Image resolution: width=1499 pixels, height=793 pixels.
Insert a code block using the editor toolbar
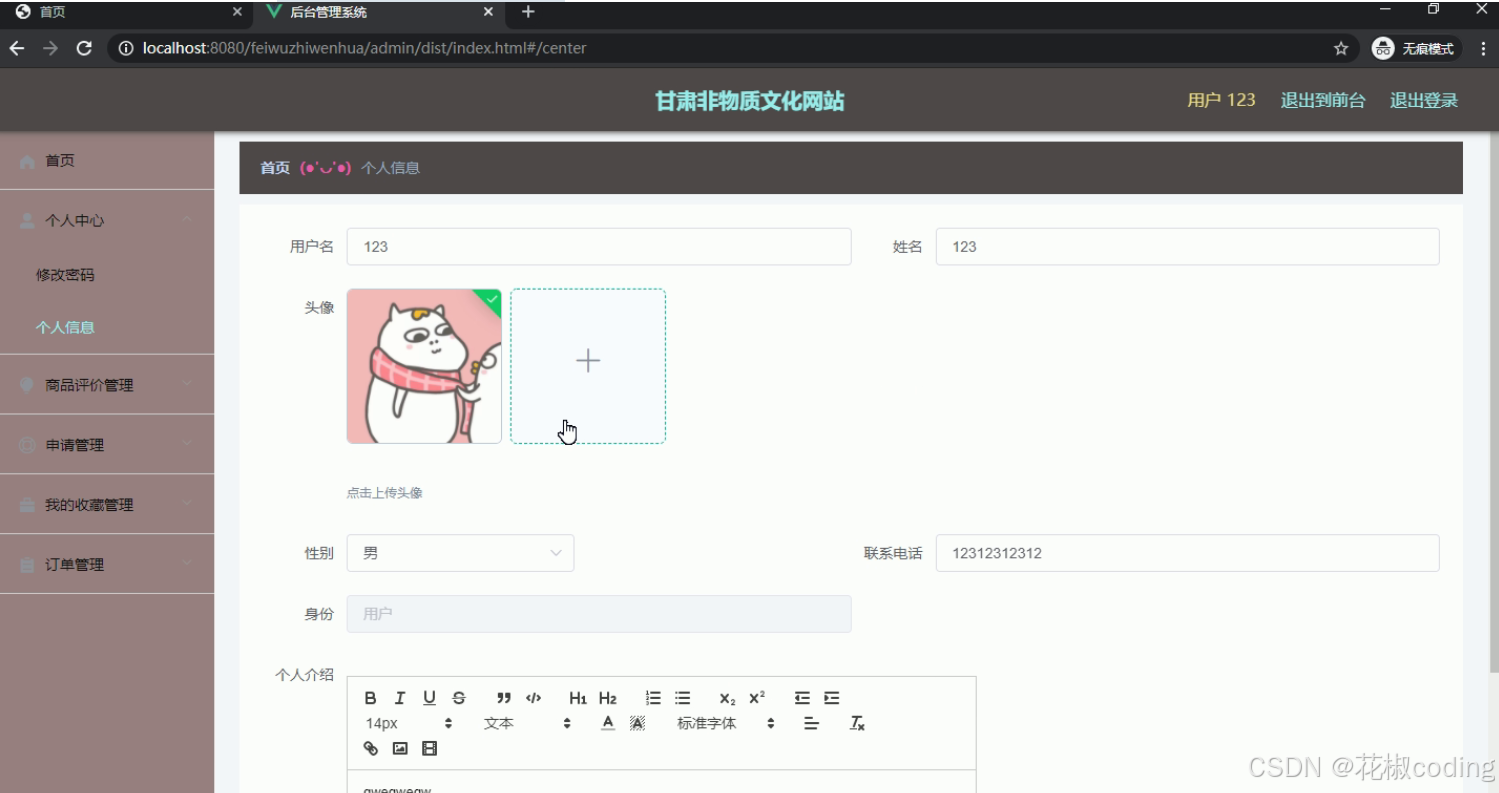point(533,697)
